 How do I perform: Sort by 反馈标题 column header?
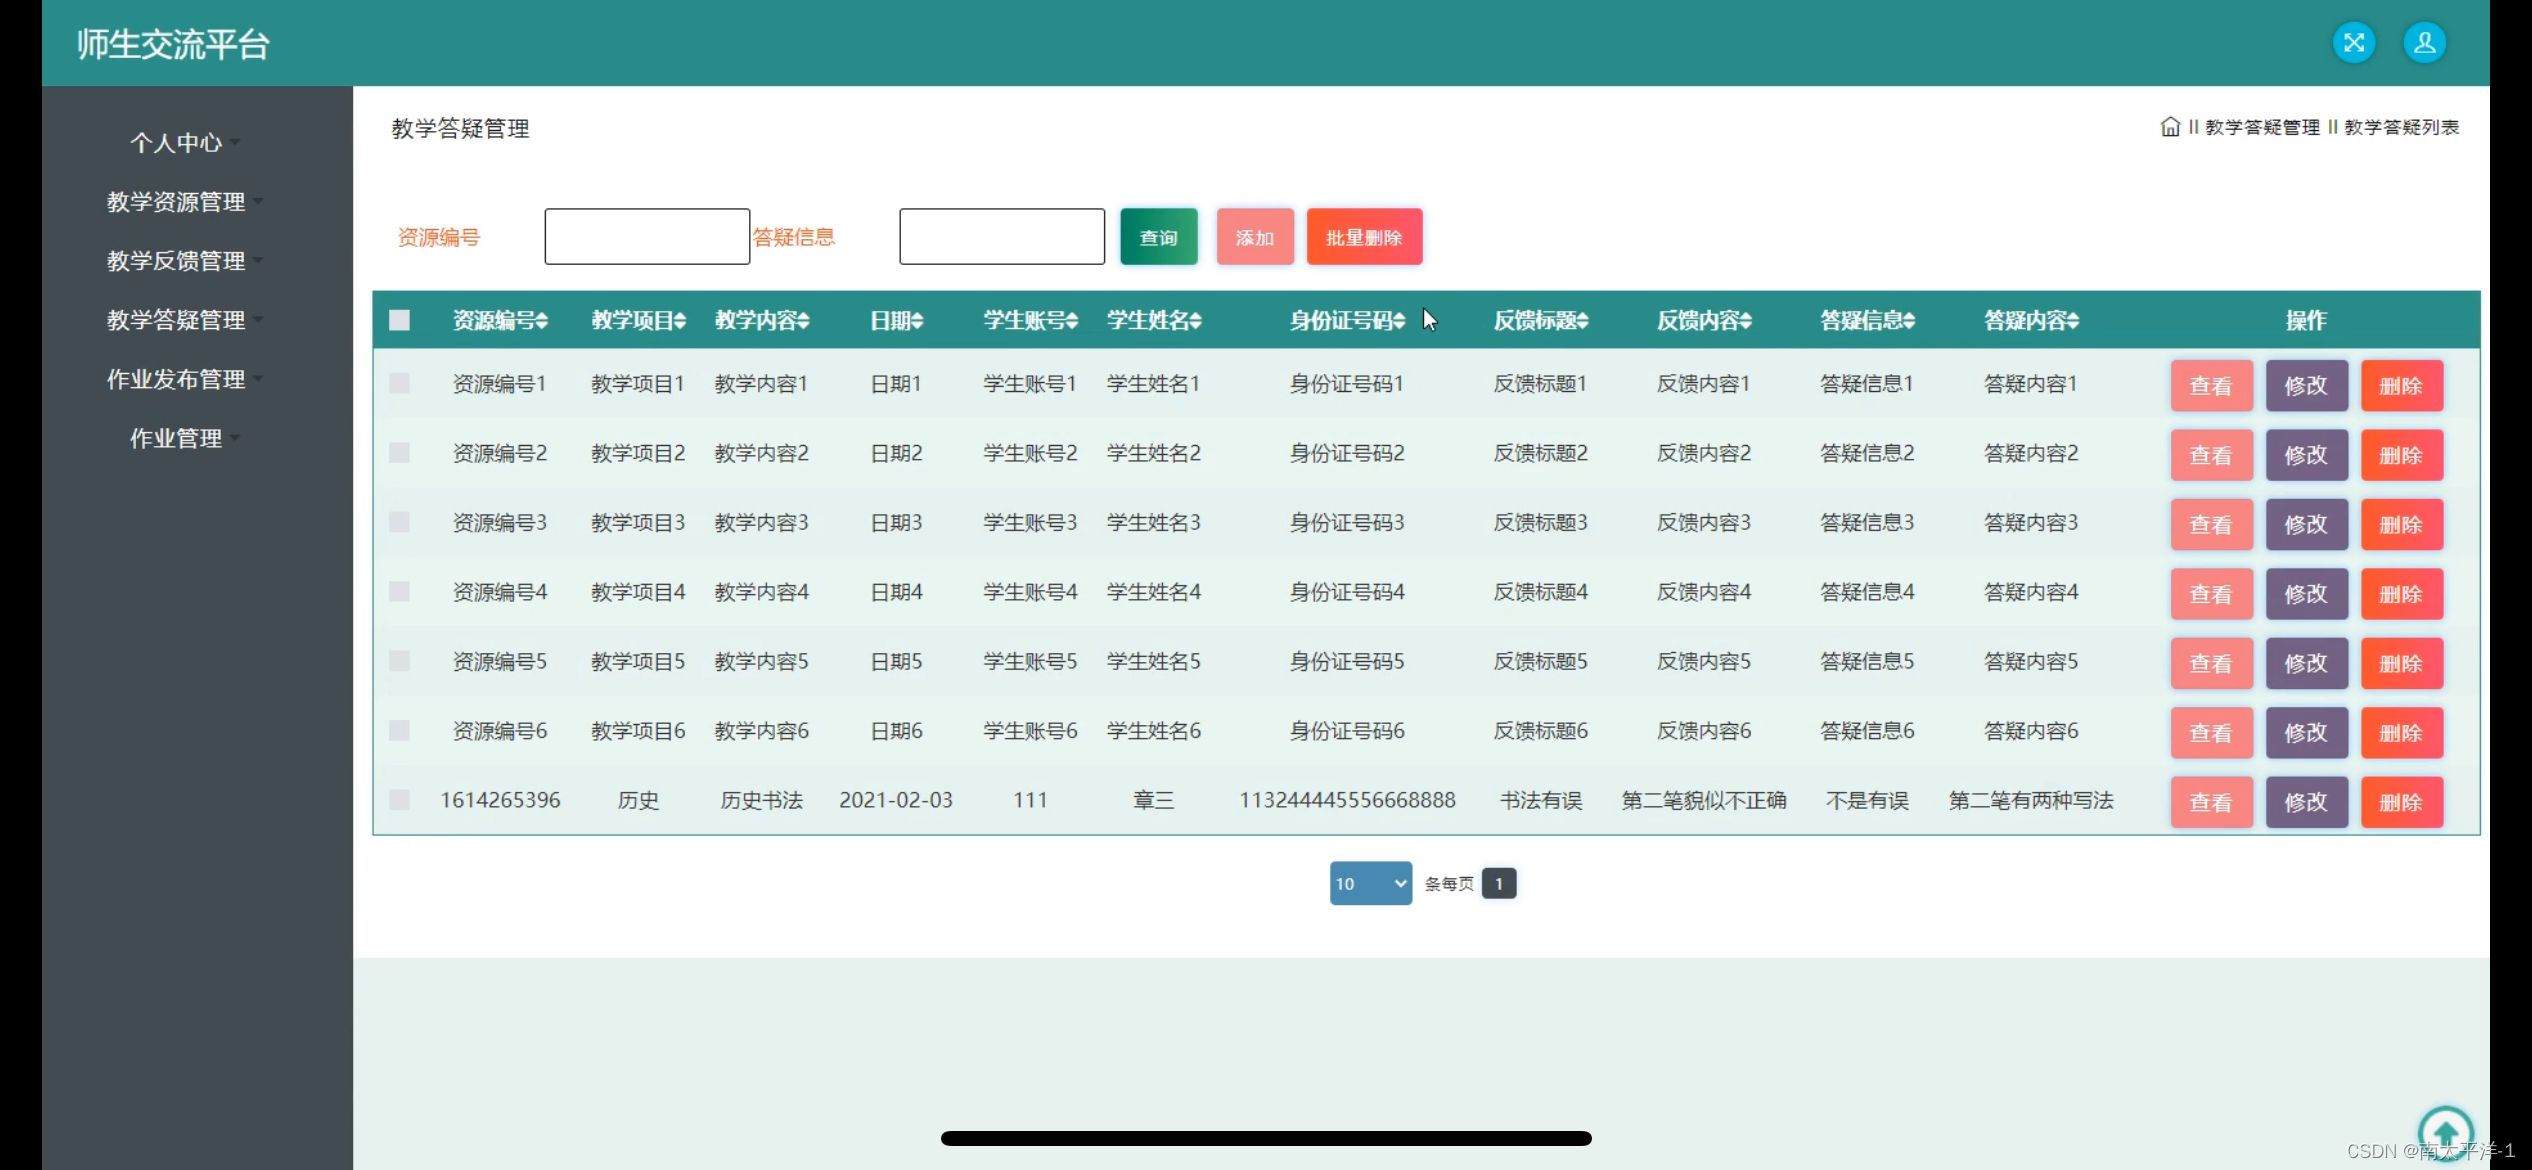[x=1541, y=321]
